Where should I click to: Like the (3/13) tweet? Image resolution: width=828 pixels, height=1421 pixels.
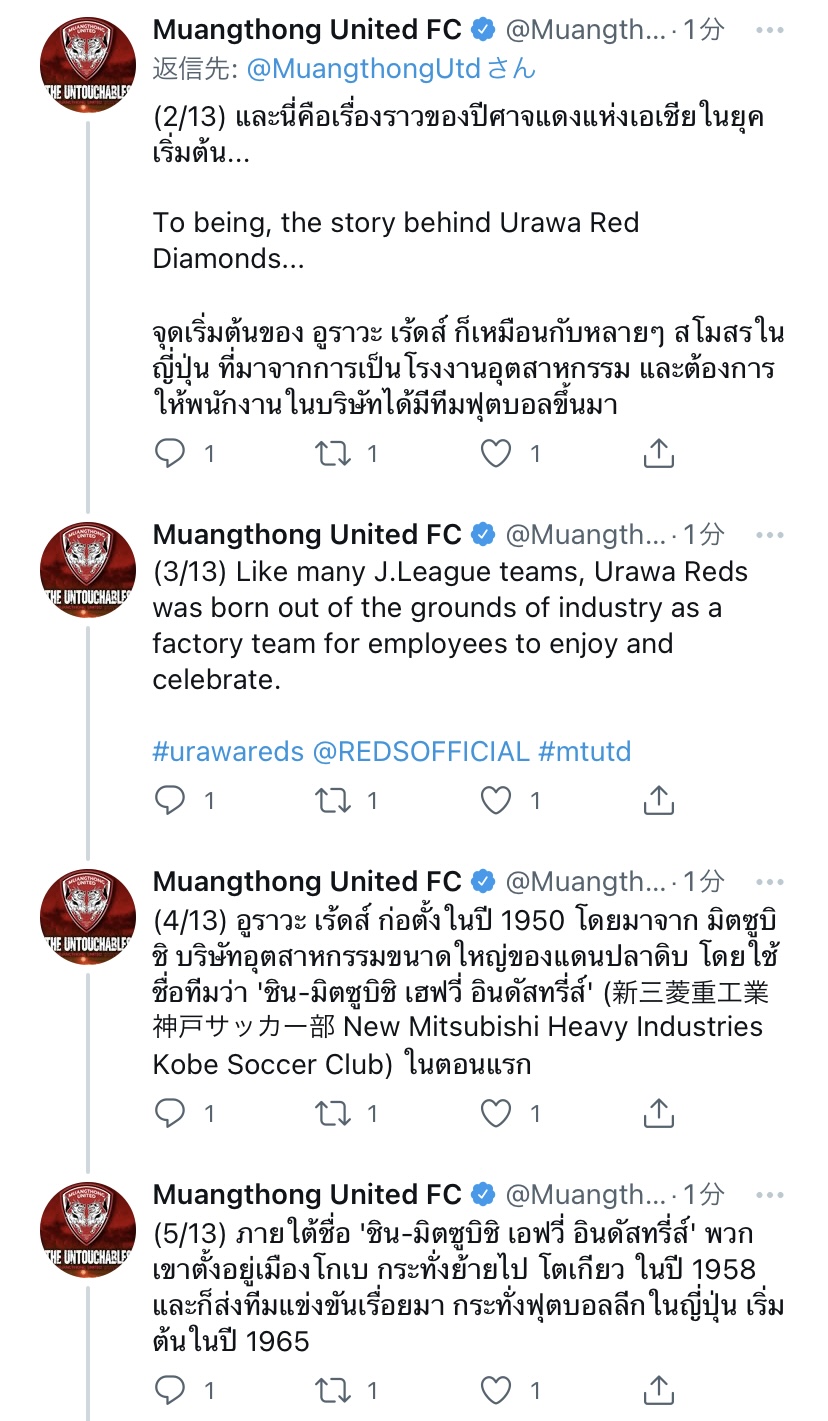pyautogui.click(x=496, y=800)
